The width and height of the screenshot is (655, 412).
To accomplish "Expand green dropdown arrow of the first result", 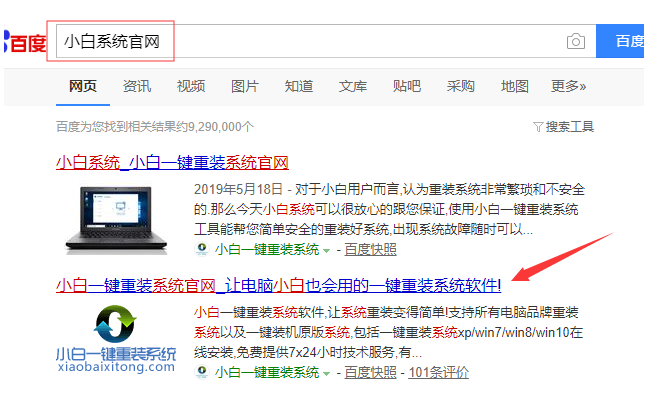I will (x=327, y=251).
